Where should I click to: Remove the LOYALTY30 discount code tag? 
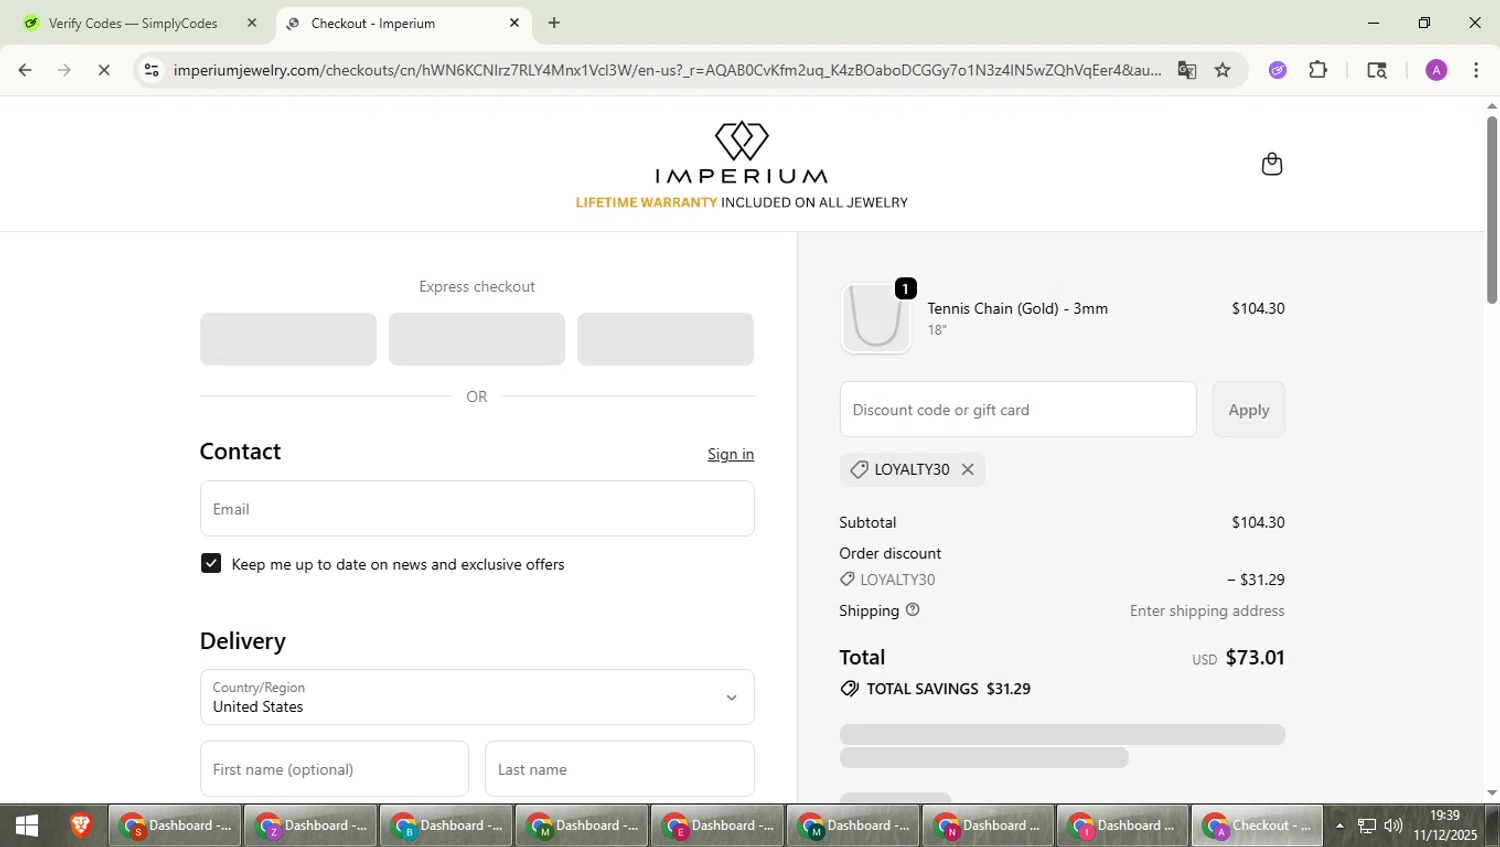(x=967, y=469)
